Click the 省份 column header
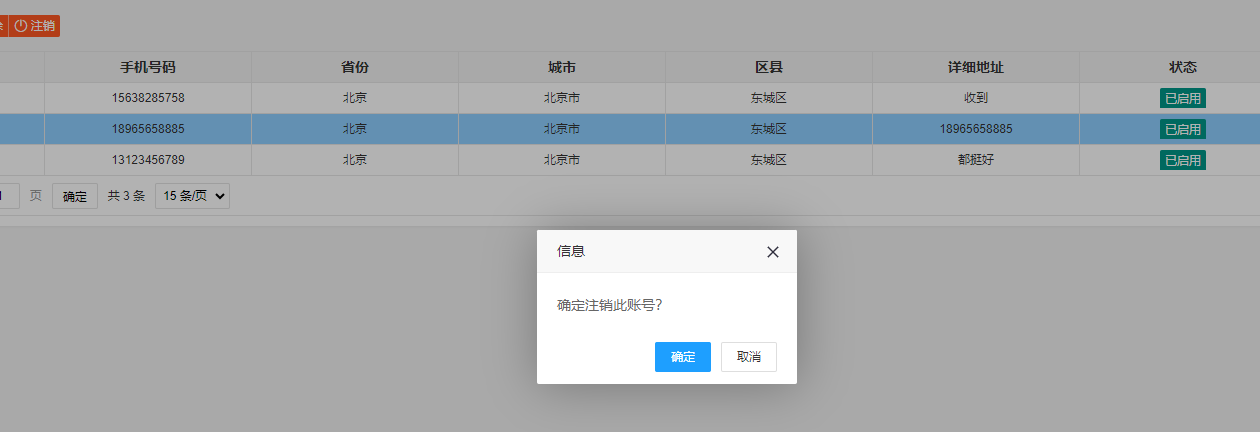This screenshot has height=432, width=1260. pos(355,67)
